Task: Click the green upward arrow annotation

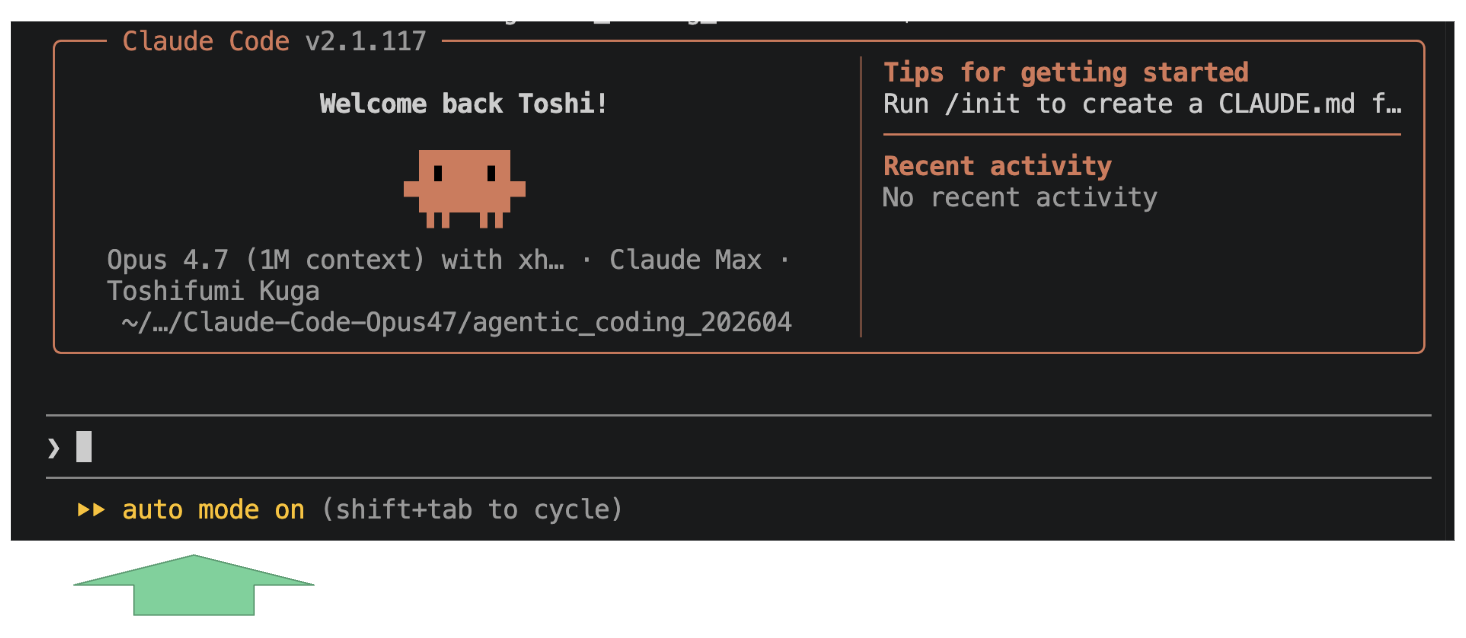Action: [x=194, y=585]
